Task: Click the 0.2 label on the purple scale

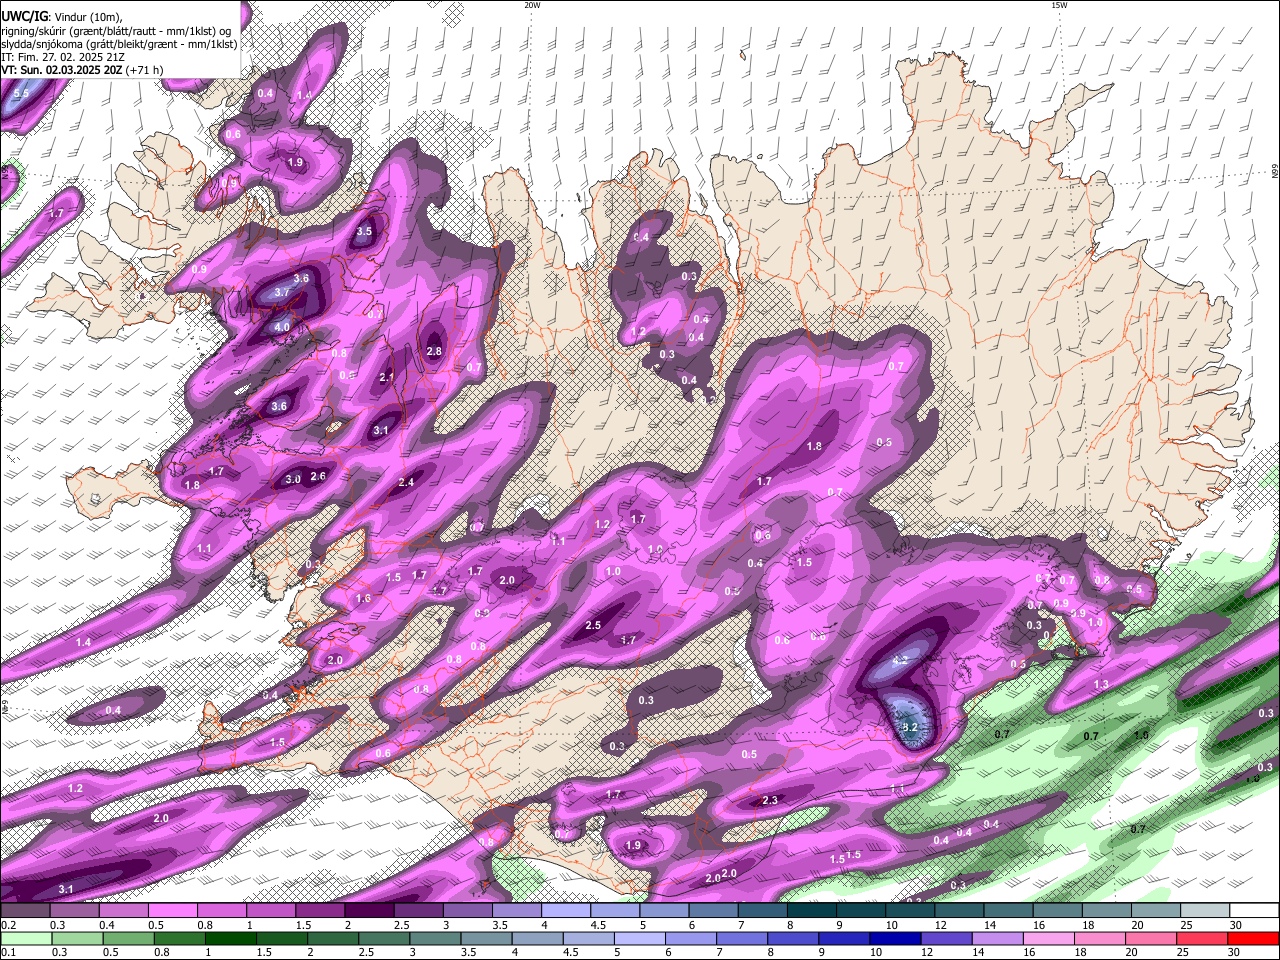Action: (x=8, y=926)
